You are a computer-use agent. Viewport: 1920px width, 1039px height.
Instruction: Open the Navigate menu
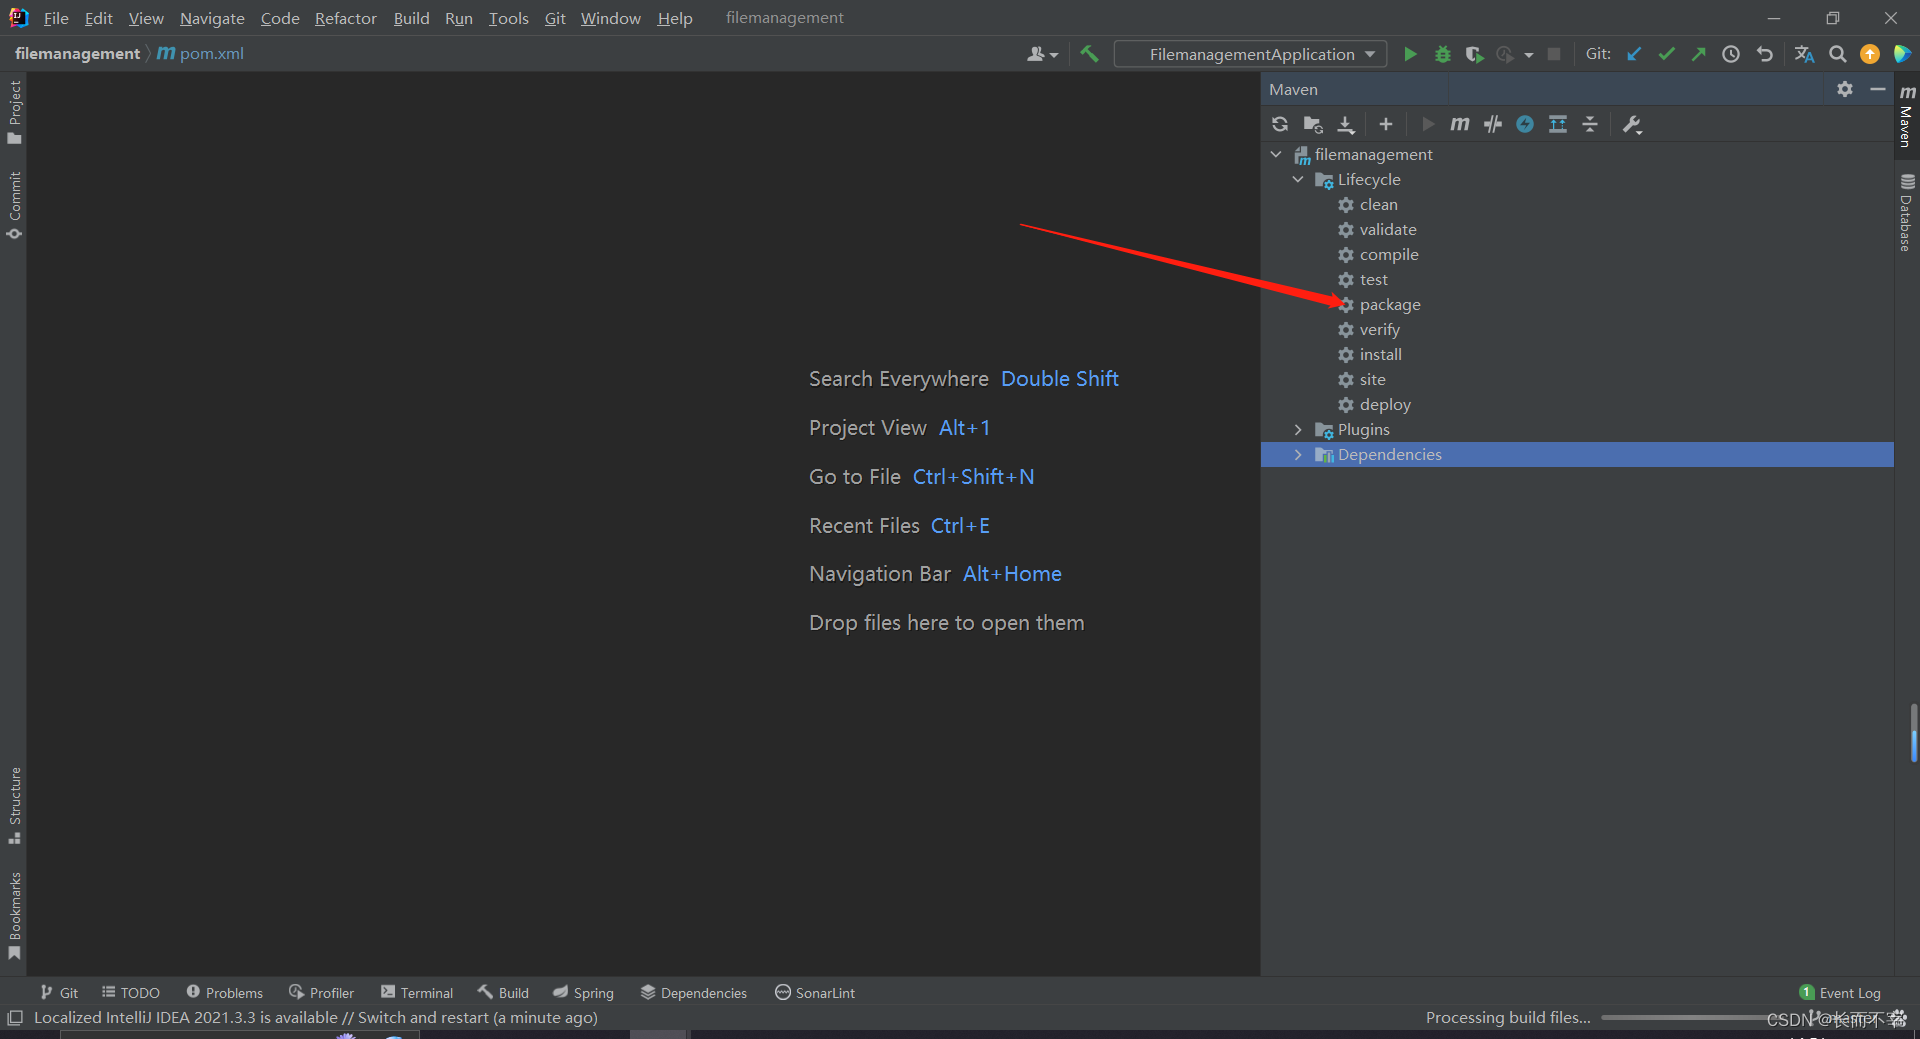pyautogui.click(x=212, y=18)
